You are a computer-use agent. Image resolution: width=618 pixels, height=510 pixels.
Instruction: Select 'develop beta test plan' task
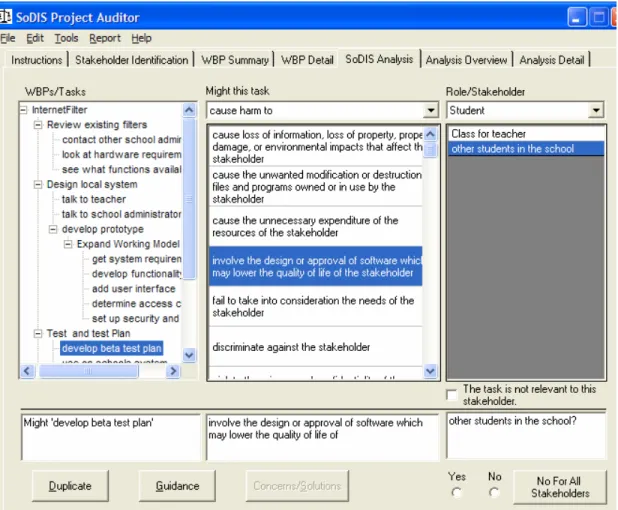pos(112,348)
